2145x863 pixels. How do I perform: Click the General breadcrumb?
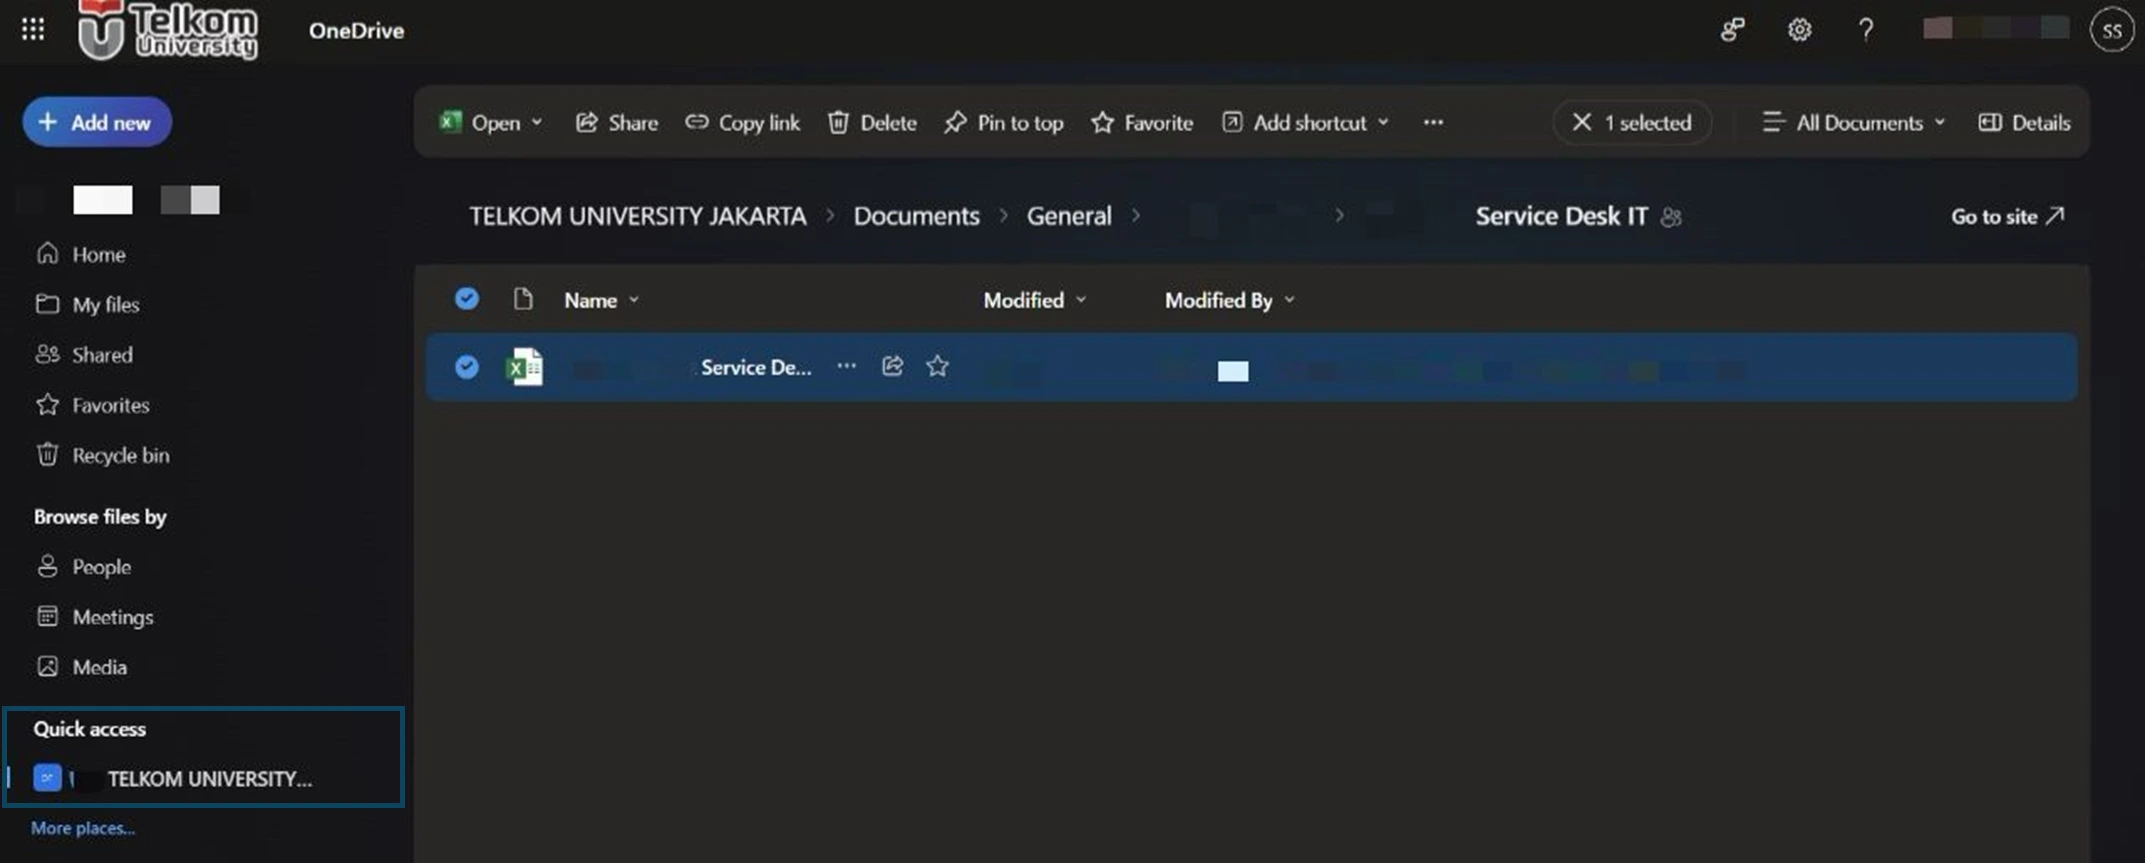[1069, 216]
